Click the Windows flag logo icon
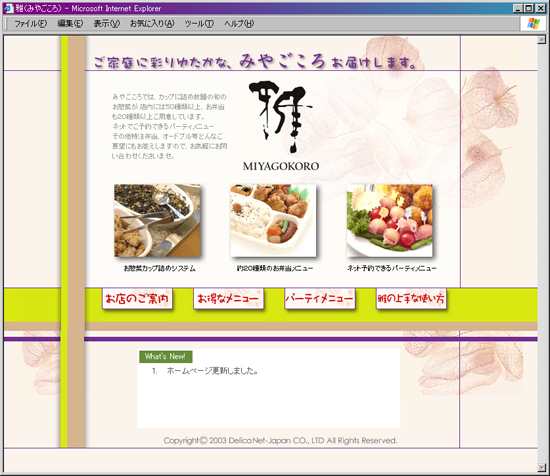 533,24
